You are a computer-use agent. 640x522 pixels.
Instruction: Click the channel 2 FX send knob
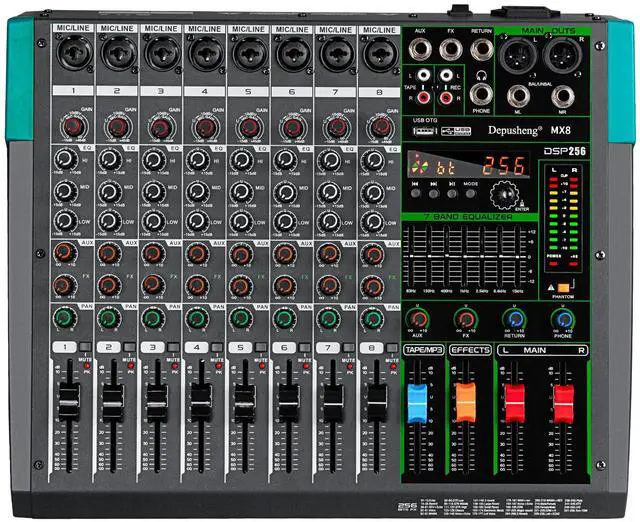pyautogui.click(x=109, y=285)
